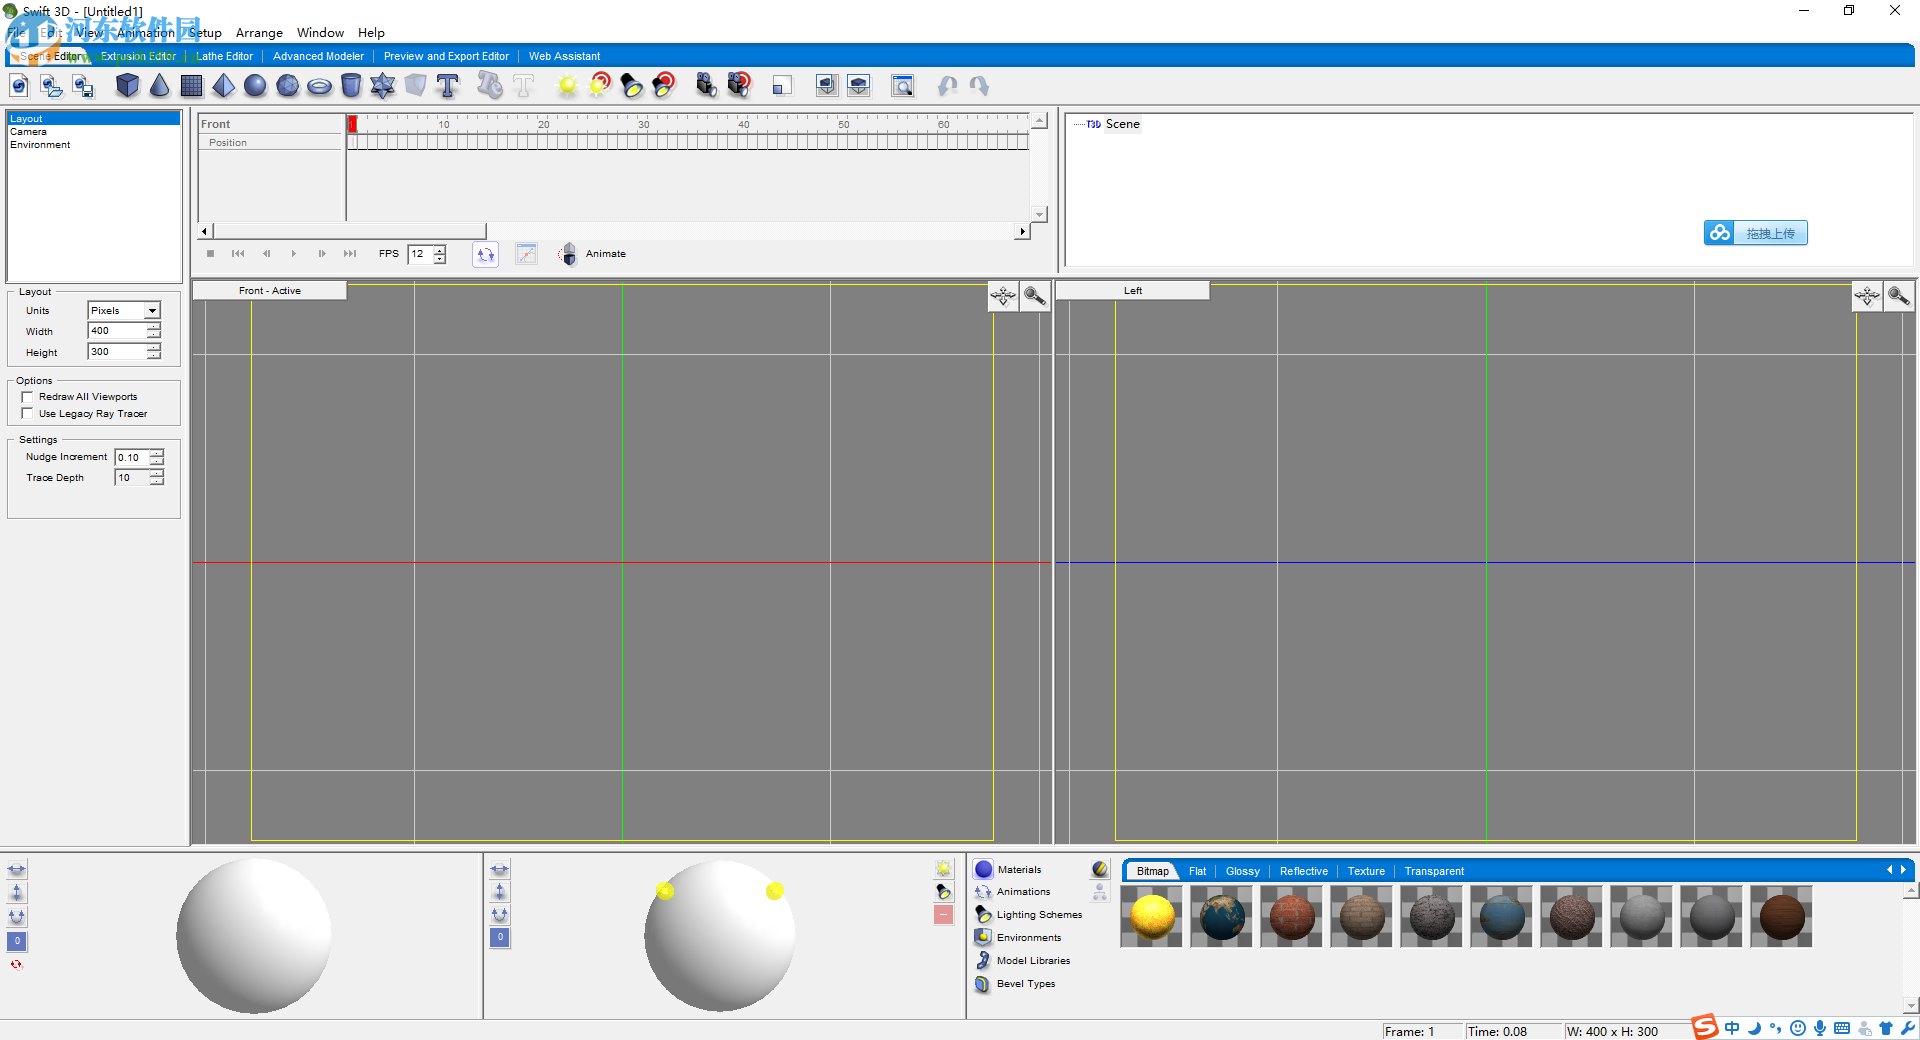Add a Point Light using the sun icon

(x=568, y=86)
